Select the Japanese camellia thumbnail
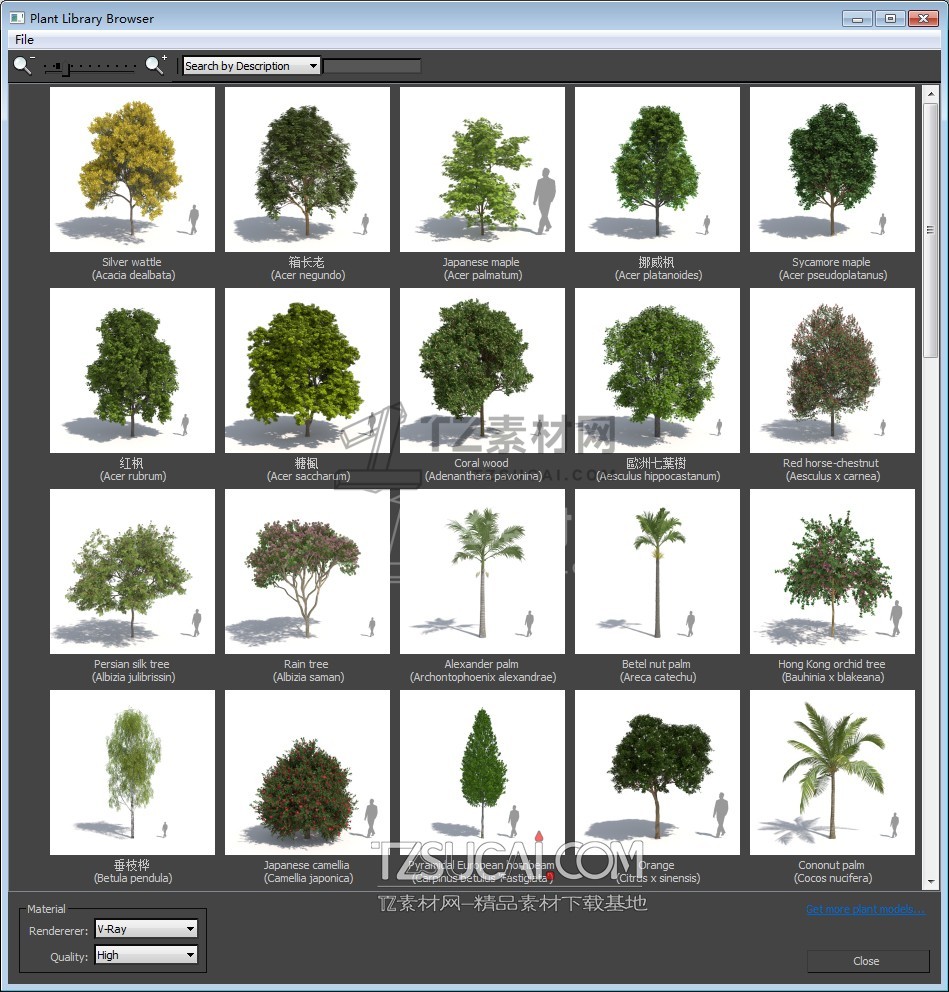949x992 pixels. (x=307, y=772)
